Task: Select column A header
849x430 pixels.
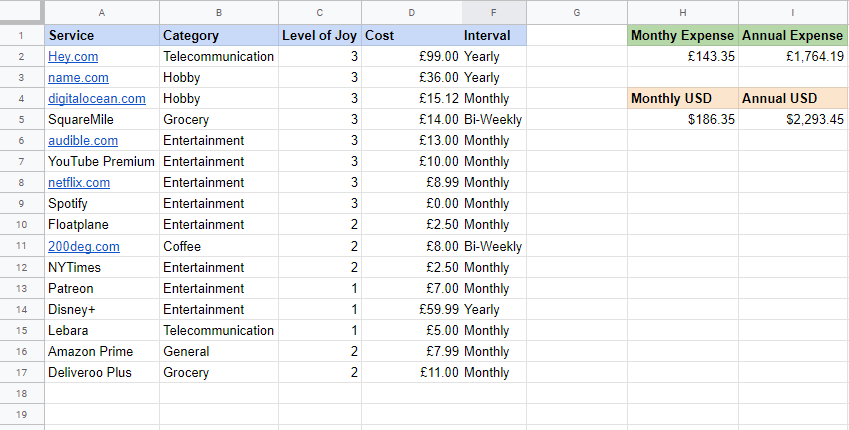Action: coord(102,12)
